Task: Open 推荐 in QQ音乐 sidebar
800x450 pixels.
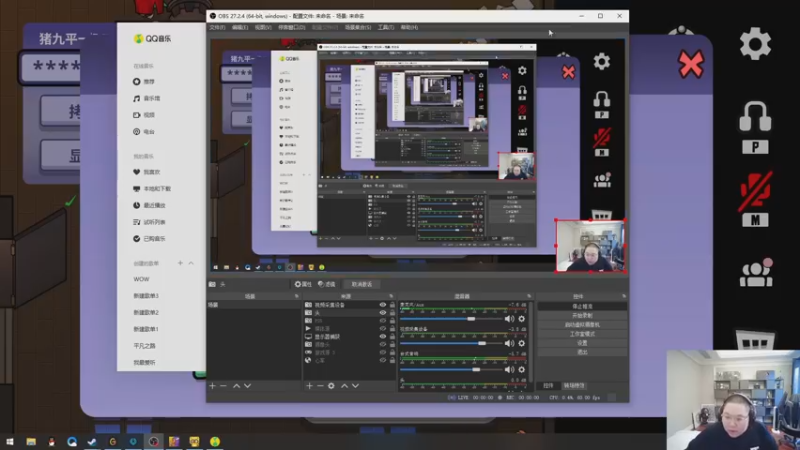Action: 143,82
